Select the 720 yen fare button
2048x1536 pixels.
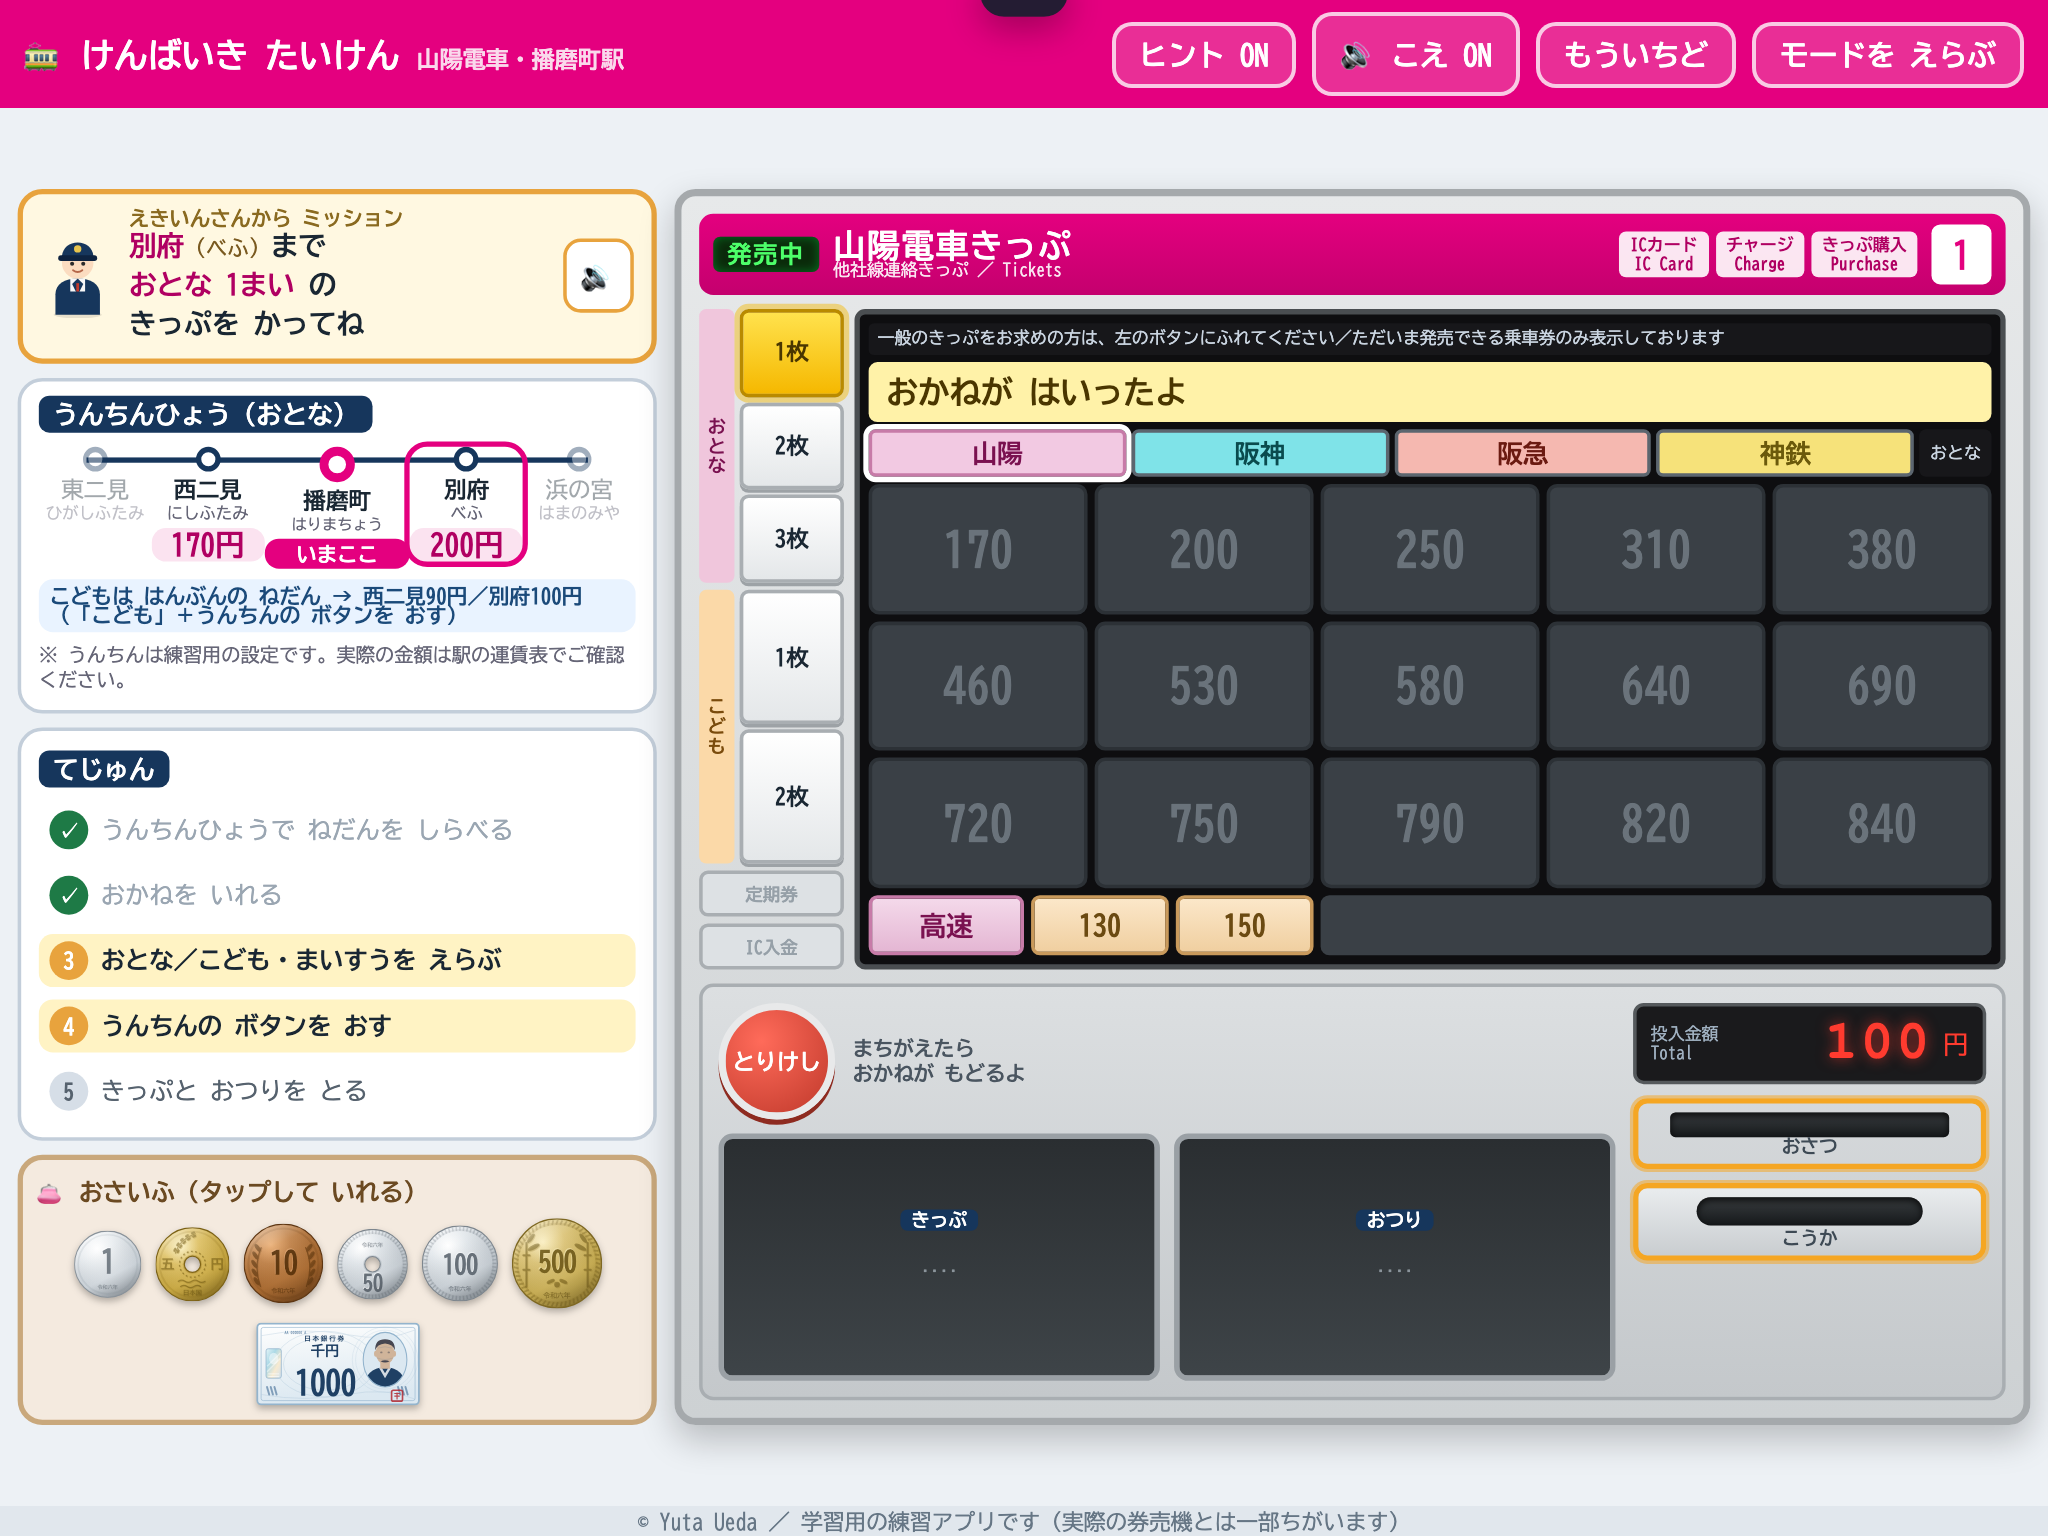[x=978, y=823]
